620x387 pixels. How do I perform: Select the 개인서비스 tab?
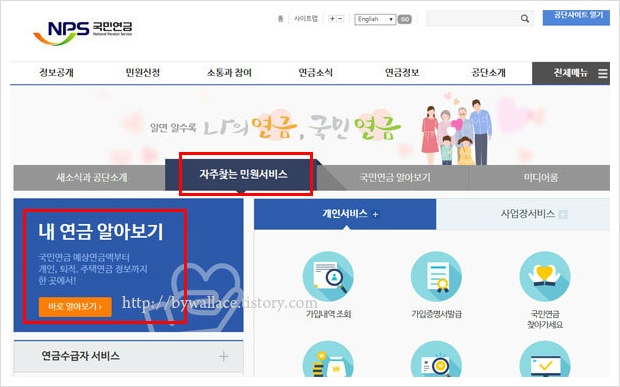[345, 214]
